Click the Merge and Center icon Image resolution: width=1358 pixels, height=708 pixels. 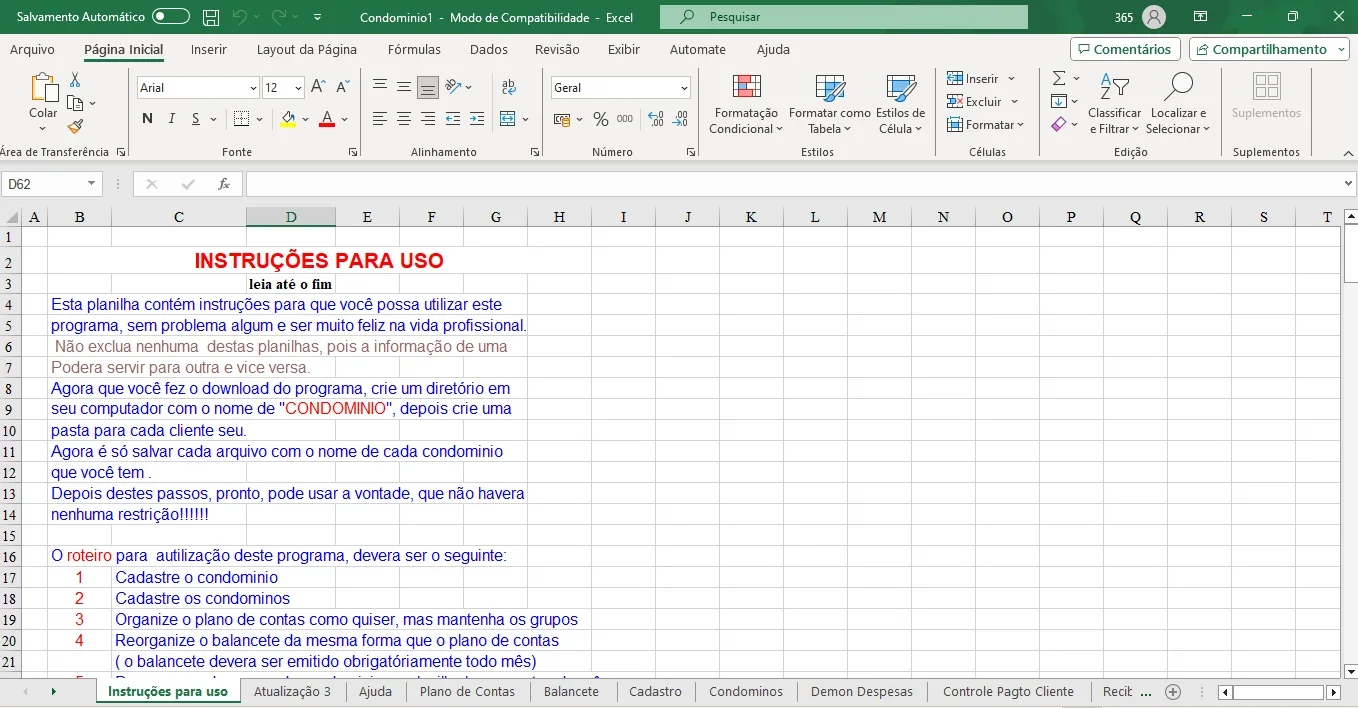(508, 119)
